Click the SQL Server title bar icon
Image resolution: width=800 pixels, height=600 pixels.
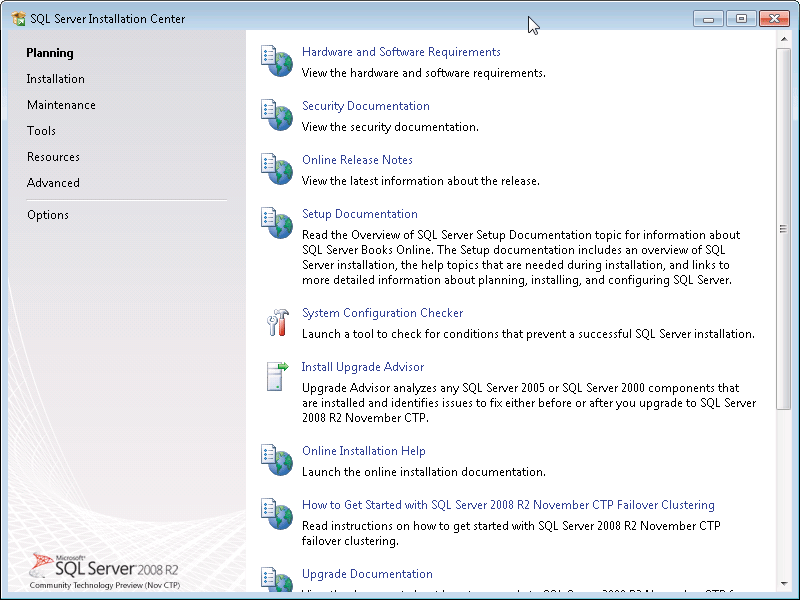tap(18, 19)
